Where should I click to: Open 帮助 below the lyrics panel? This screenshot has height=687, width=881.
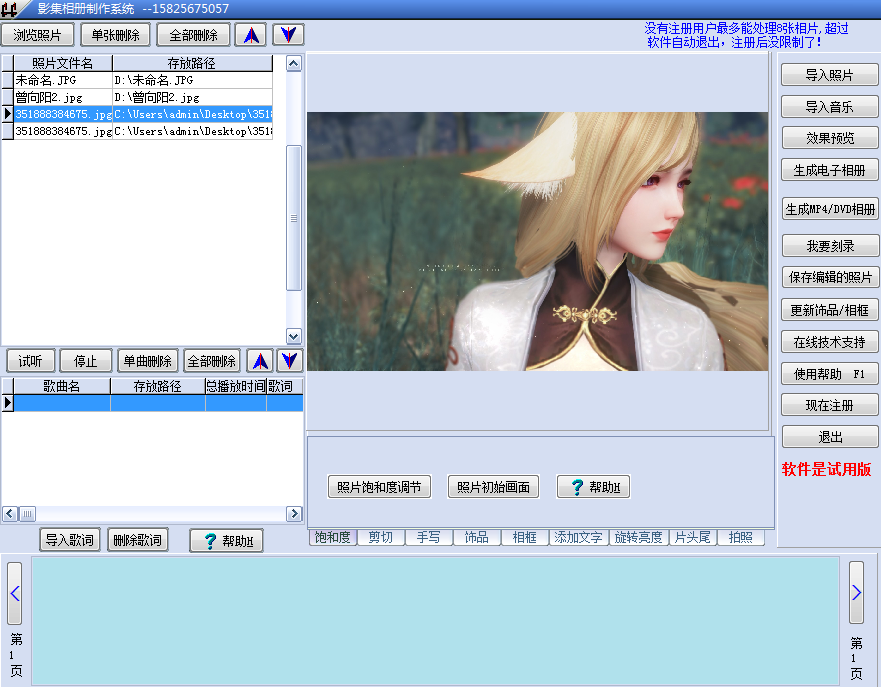226,540
